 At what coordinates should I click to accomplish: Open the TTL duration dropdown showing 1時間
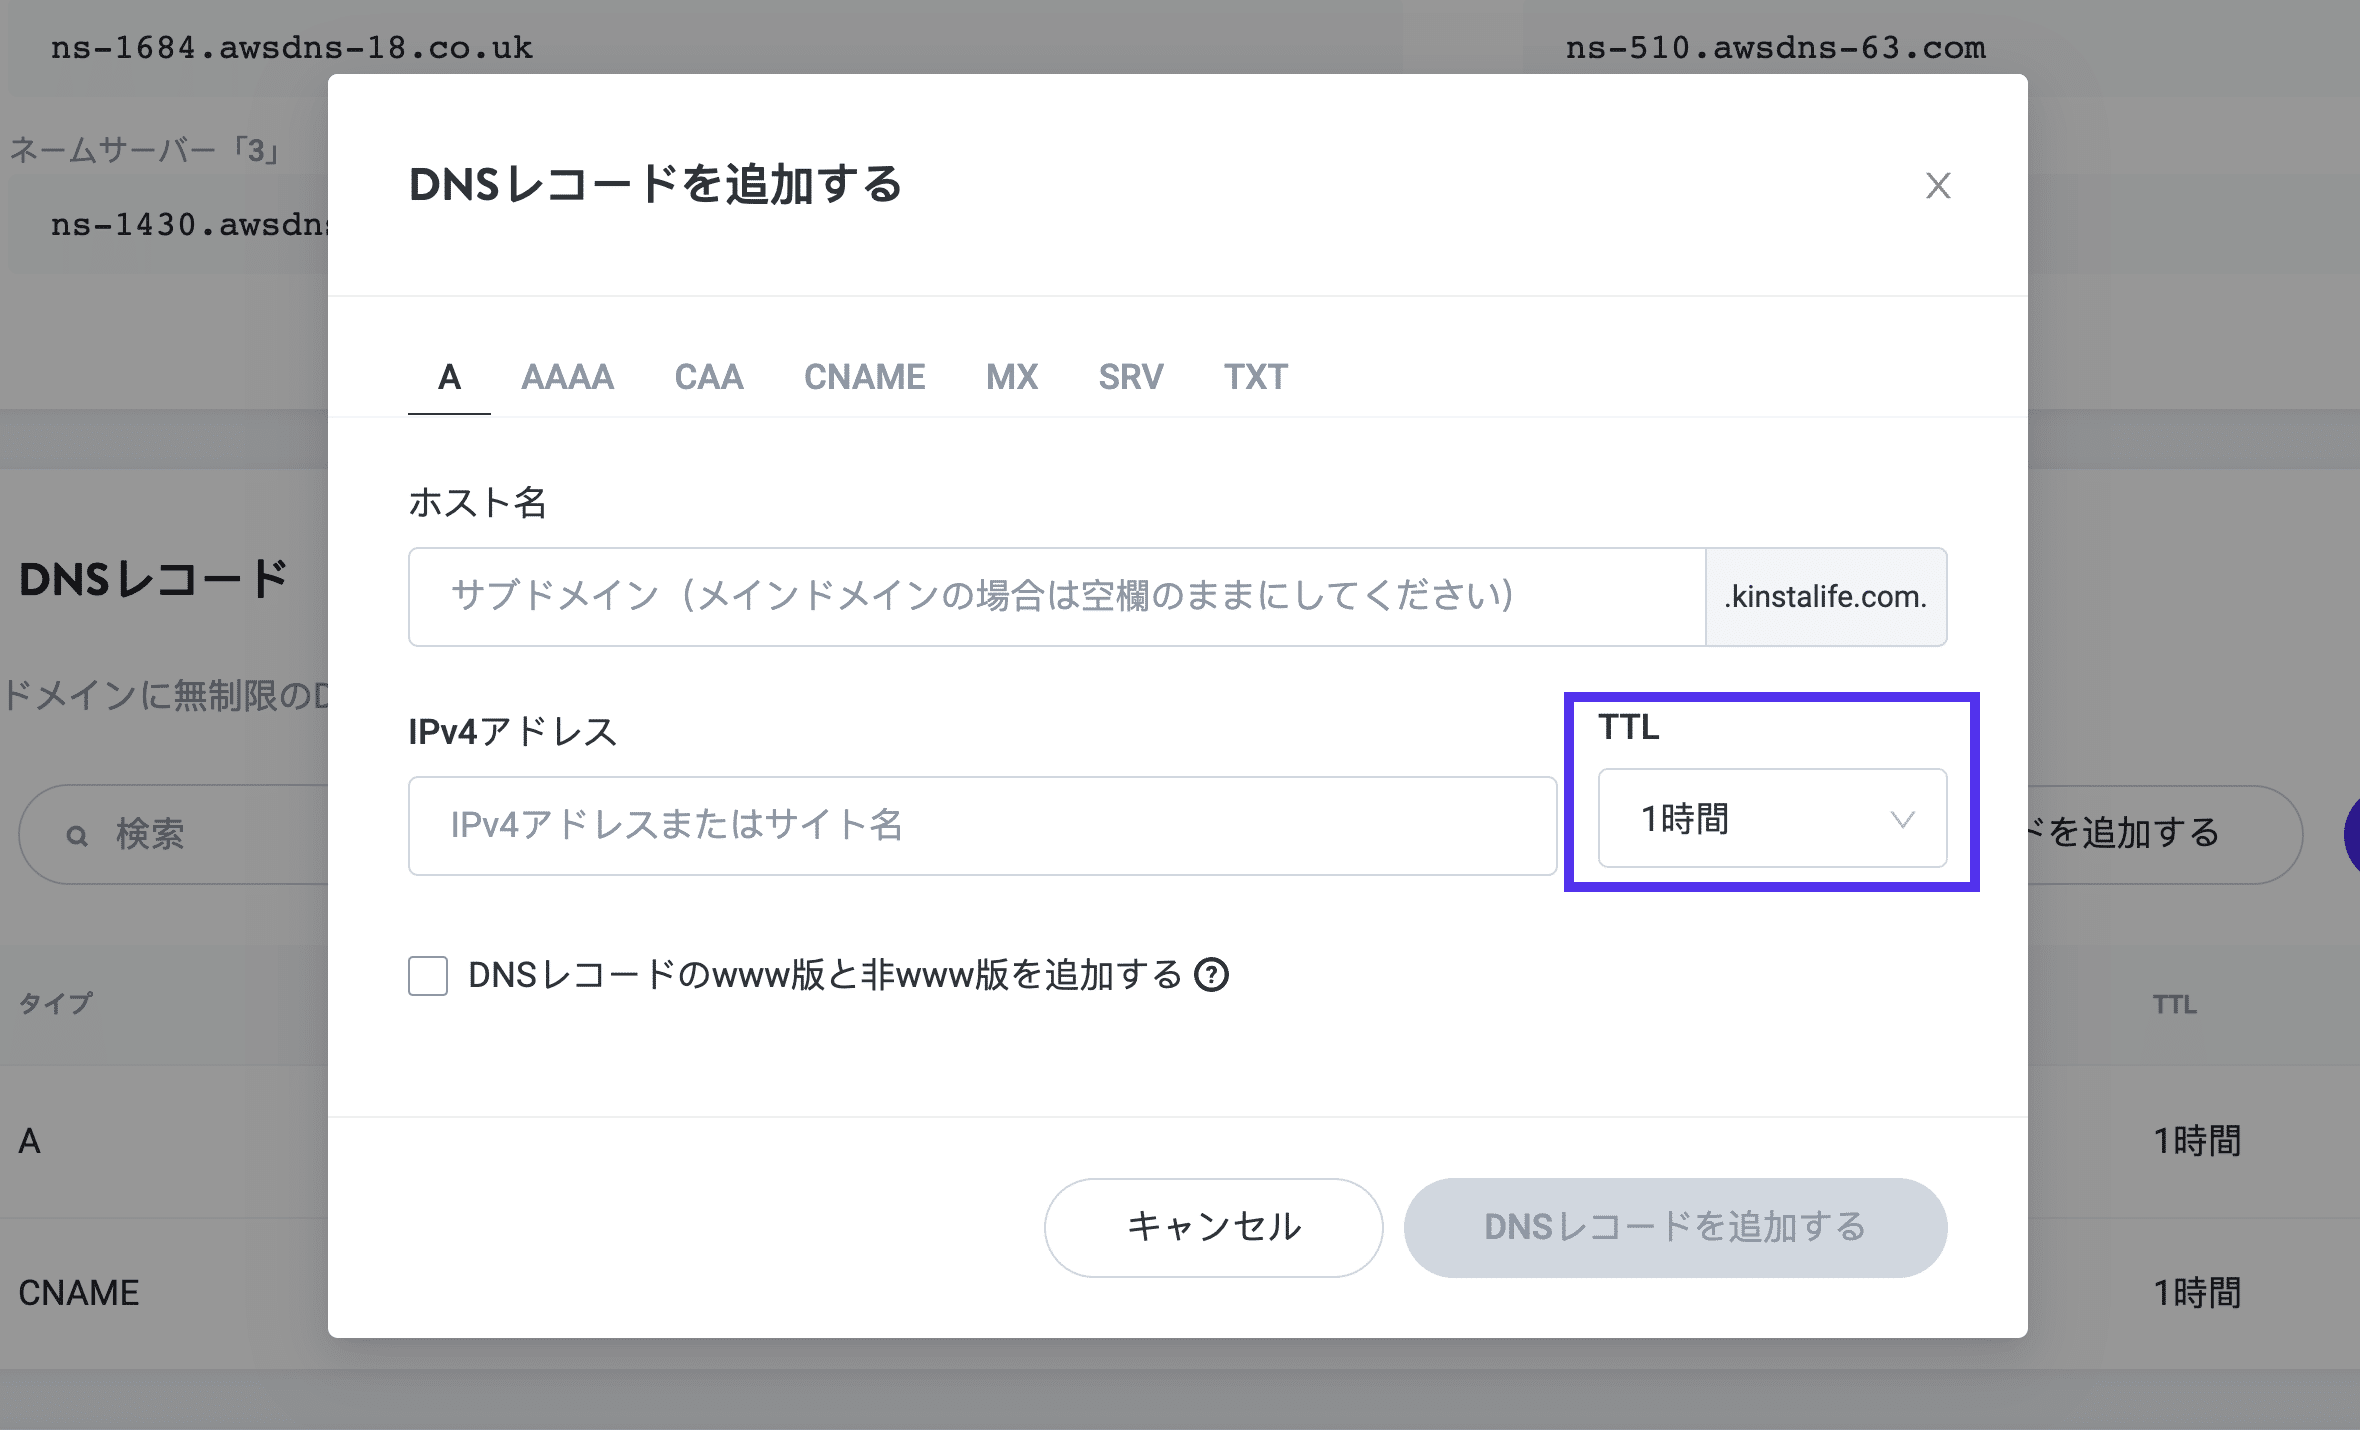[1773, 820]
